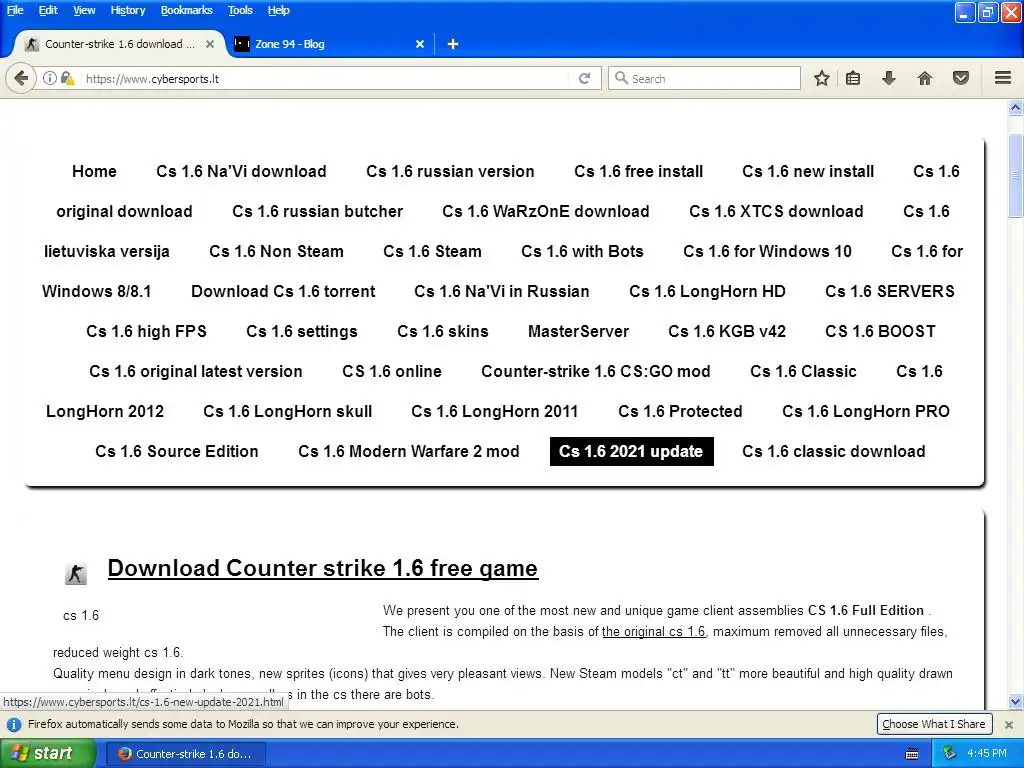Open insecure connection padlock warning icon
The height and width of the screenshot is (768, 1024).
[x=67, y=78]
